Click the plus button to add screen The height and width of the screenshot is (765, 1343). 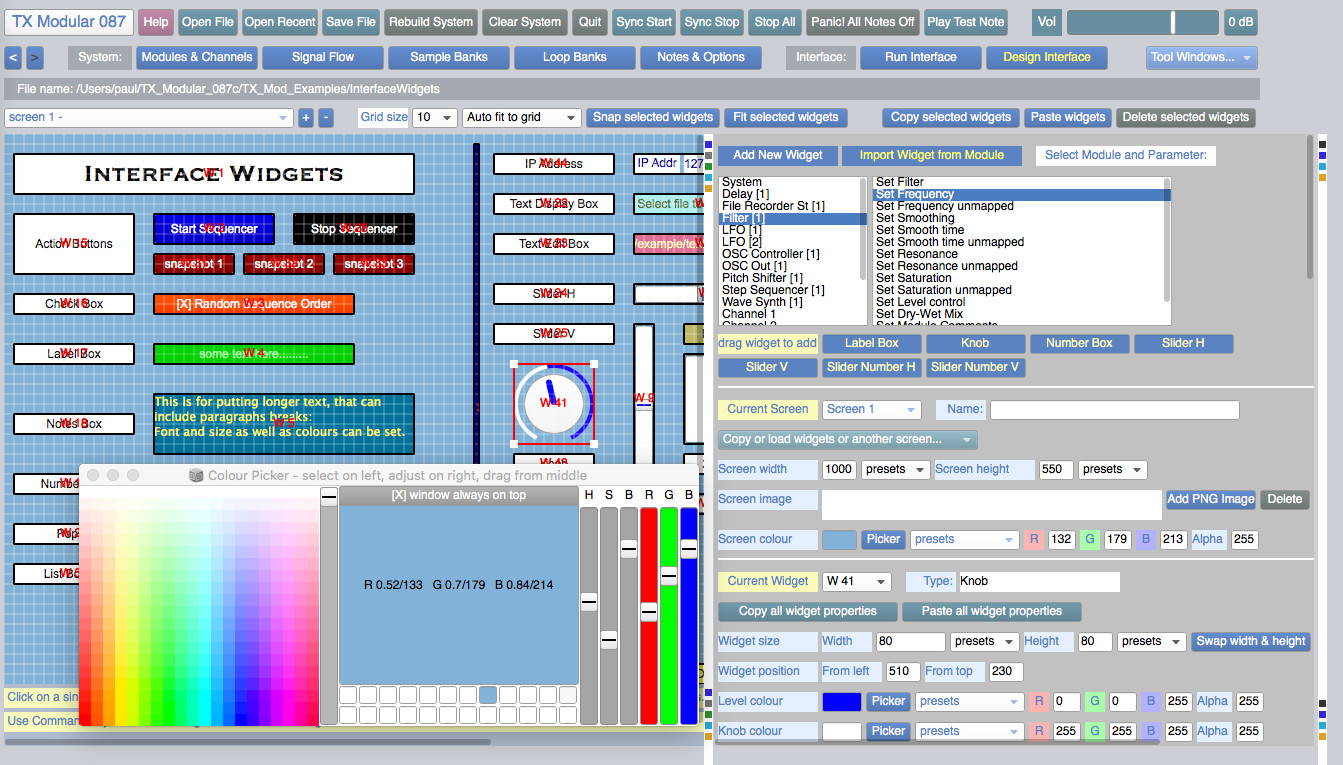coord(306,118)
